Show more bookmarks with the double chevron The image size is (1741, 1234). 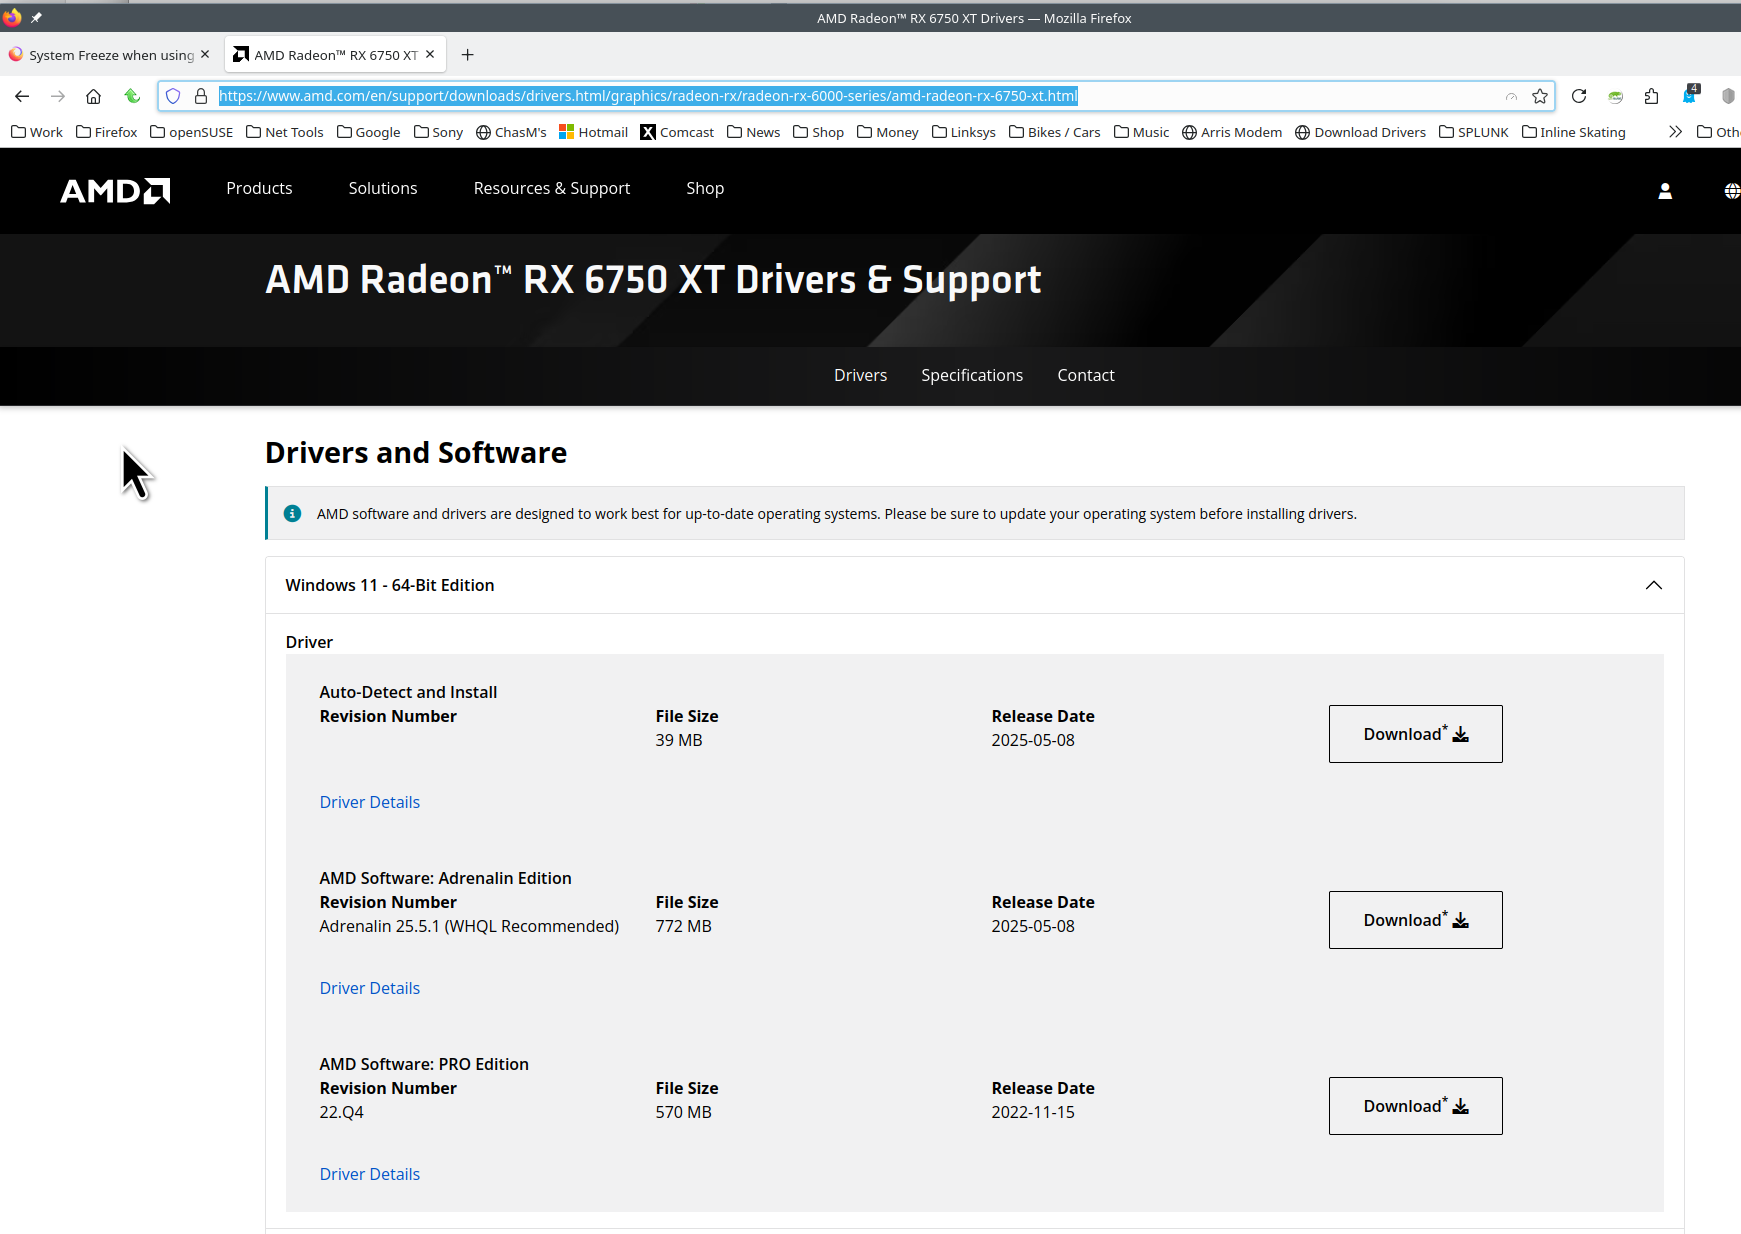point(1675,132)
